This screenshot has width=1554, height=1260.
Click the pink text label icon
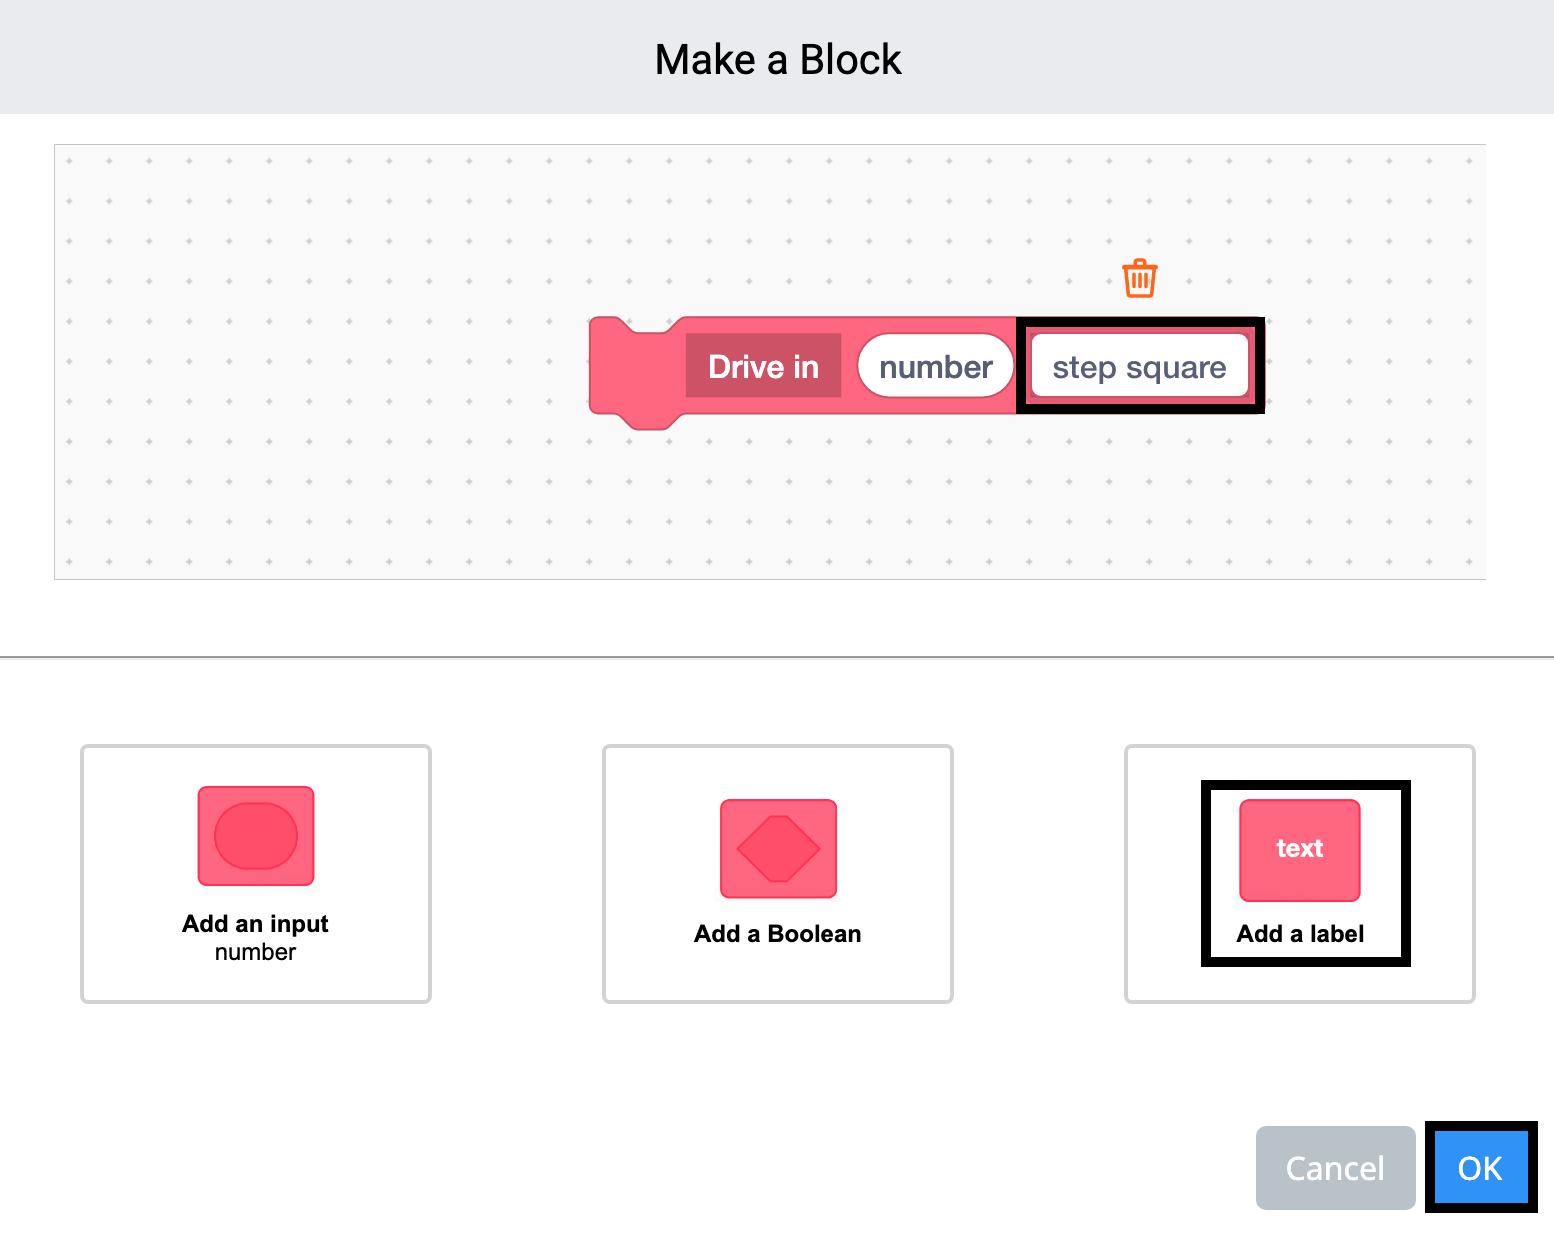pyautogui.click(x=1299, y=849)
